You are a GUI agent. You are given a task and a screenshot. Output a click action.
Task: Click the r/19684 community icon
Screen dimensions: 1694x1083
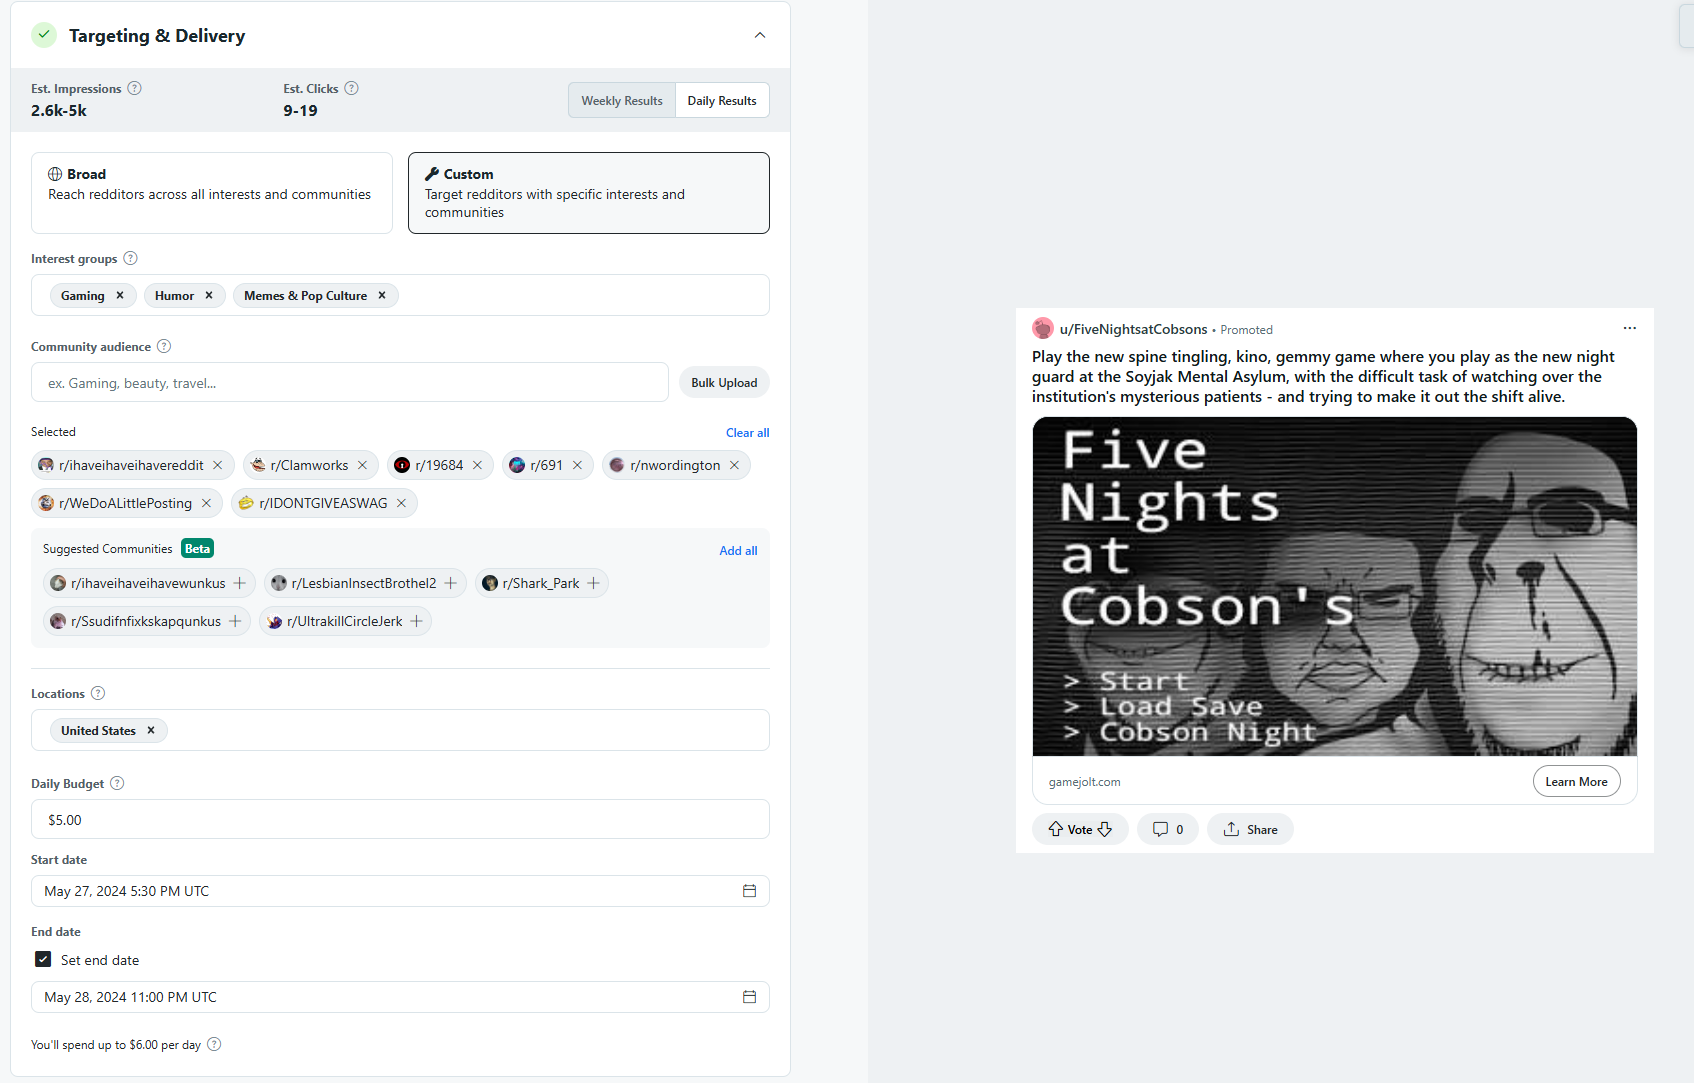point(402,465)
